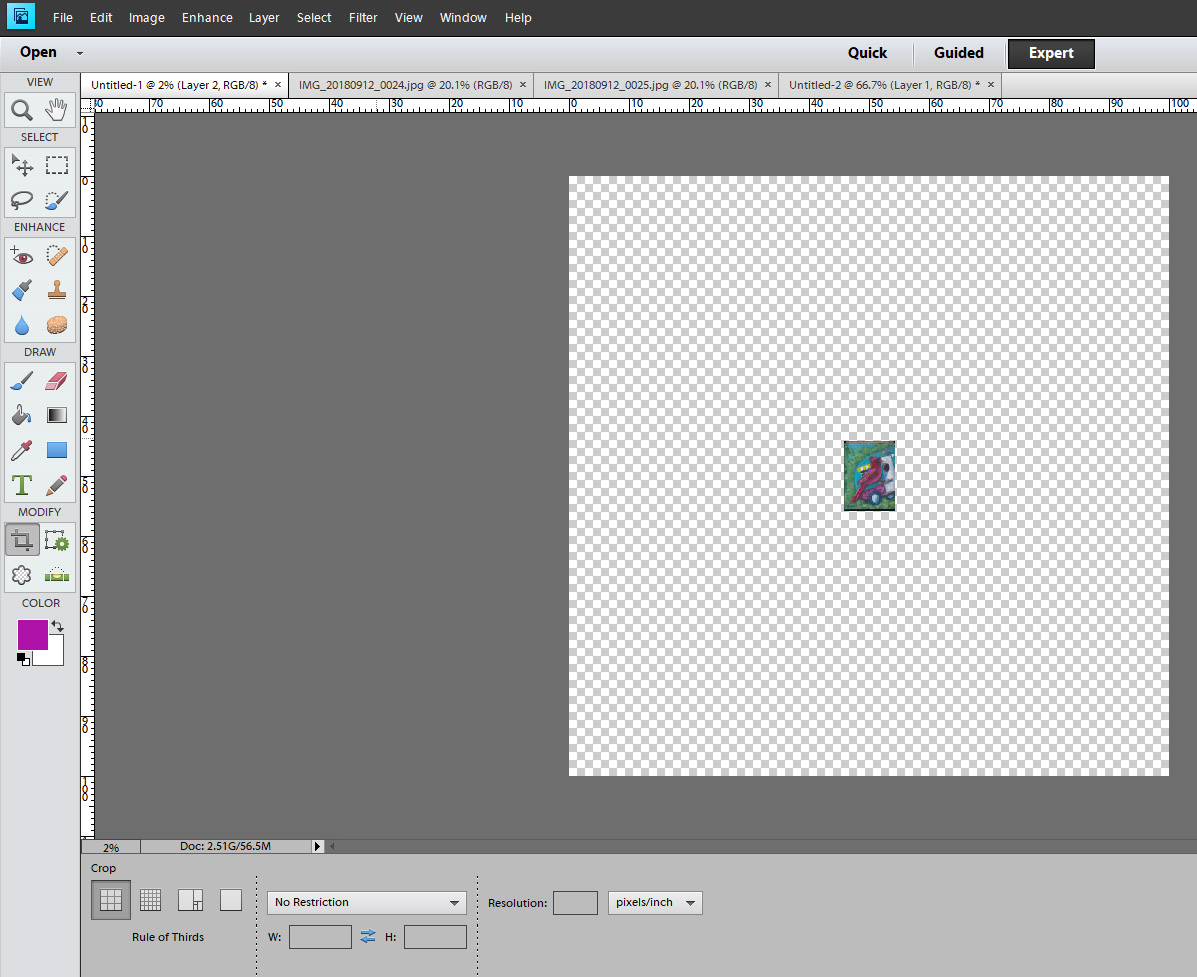Viewport: 1197px width, 977px height.
Task: Enable the Grid crop overlay
Action: click(151, 900)
